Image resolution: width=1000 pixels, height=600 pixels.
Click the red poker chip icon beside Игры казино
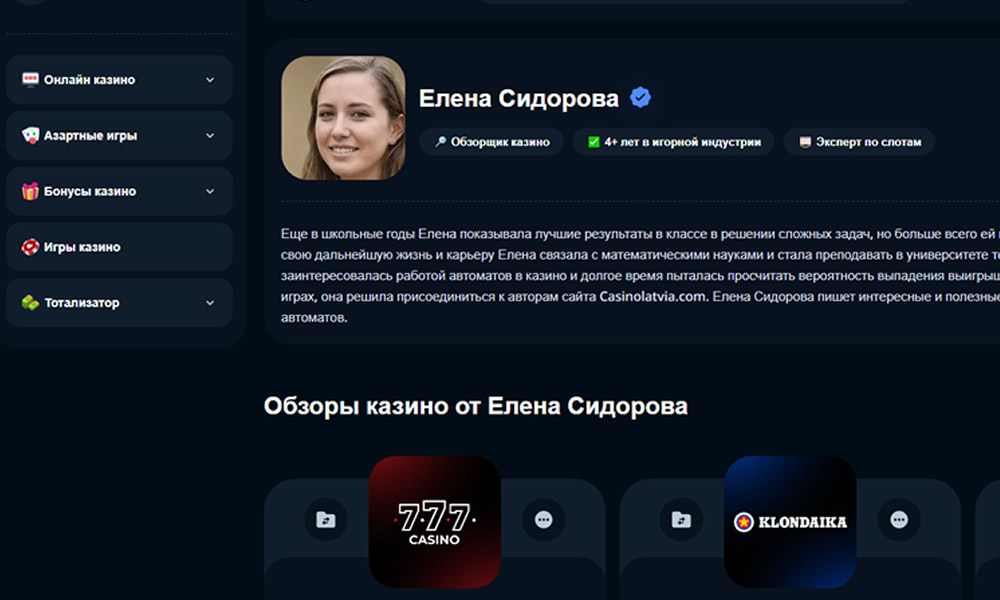coord(30,247)
